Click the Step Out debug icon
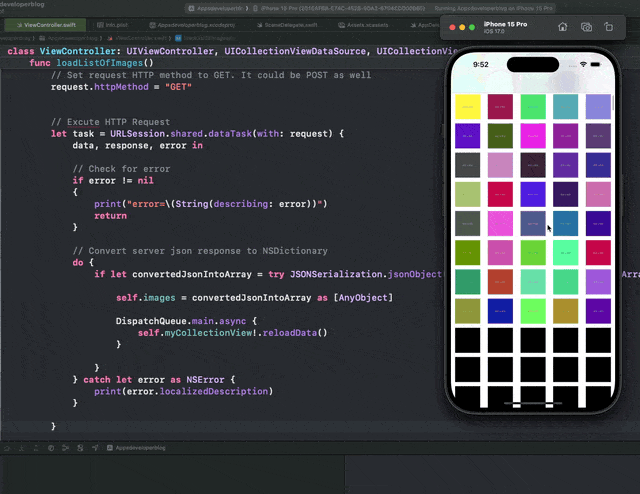 (36, 448)
